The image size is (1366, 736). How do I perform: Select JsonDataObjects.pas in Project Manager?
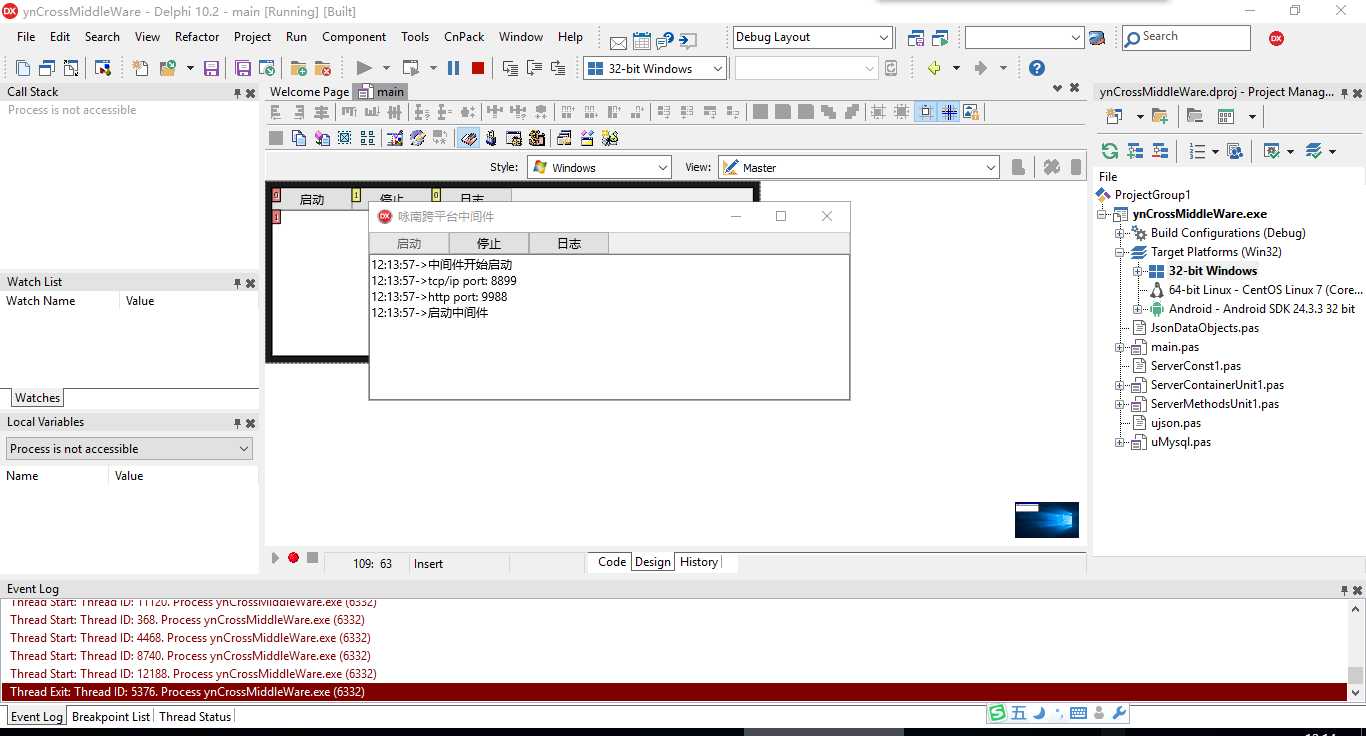tap(1204, 328)
